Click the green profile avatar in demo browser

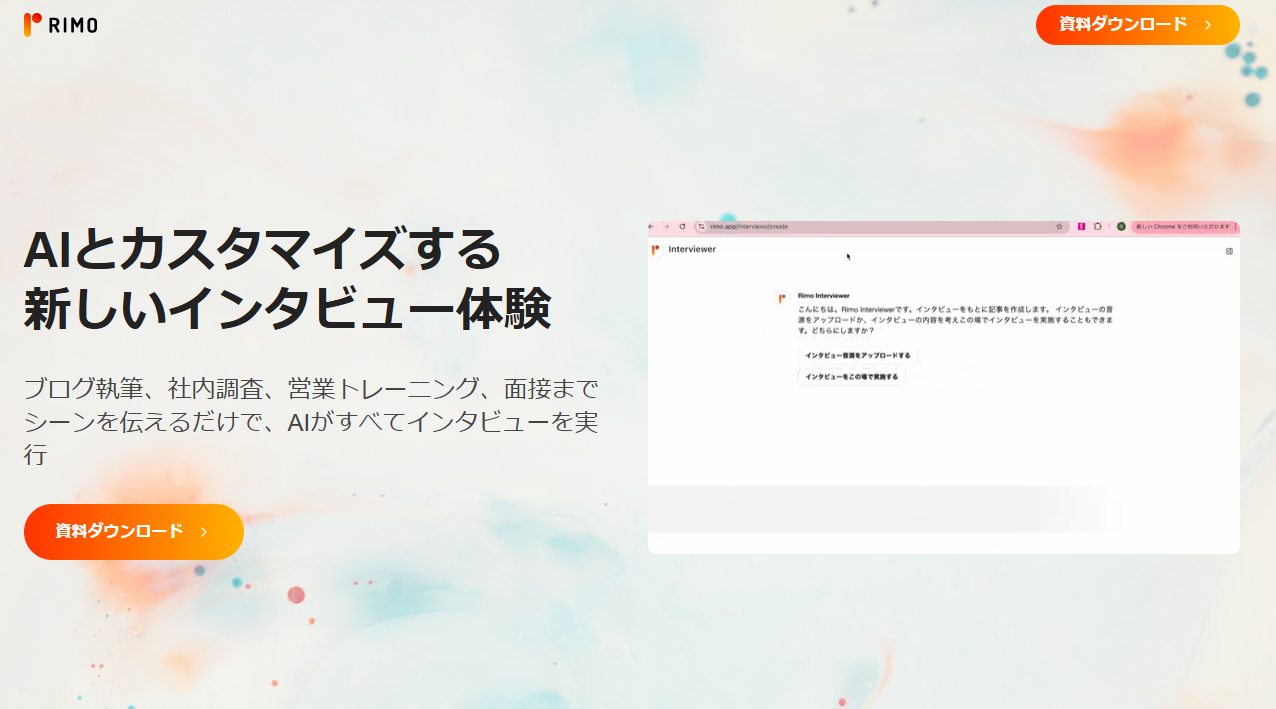coord(1121,227)
